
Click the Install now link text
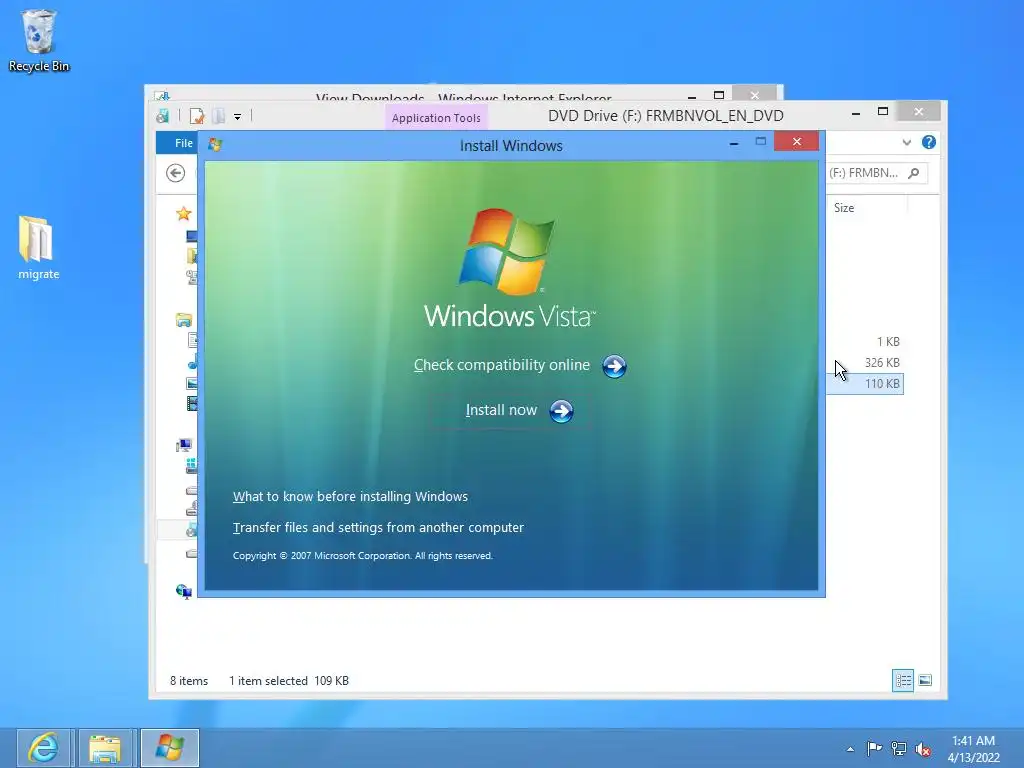501,410
